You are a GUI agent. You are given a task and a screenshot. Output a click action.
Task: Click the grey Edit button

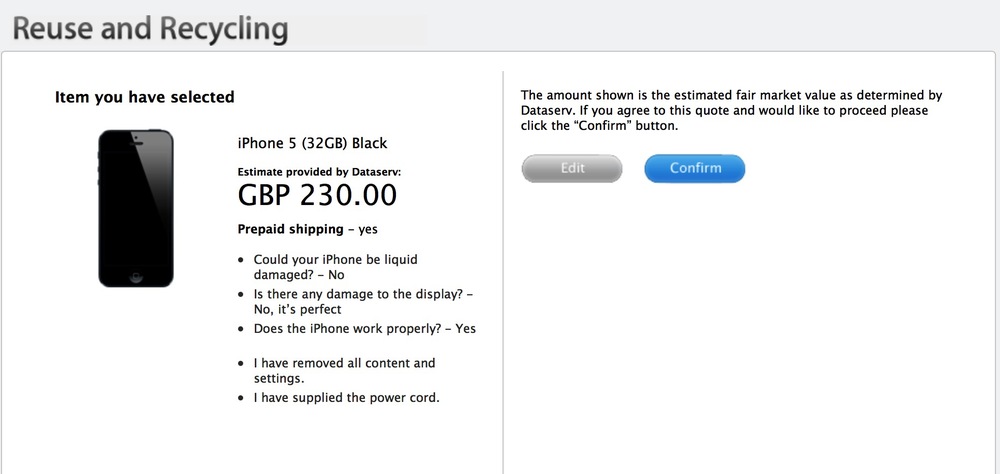pyautogui.click(x=572, y=168)
